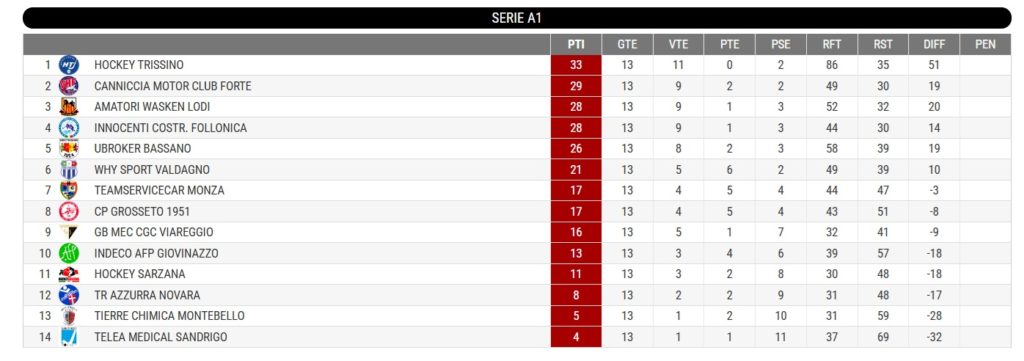The image size is (1024, 361).
Task: Click the Telea Medical Sandrigo logo
Action: tap(69, 336)
